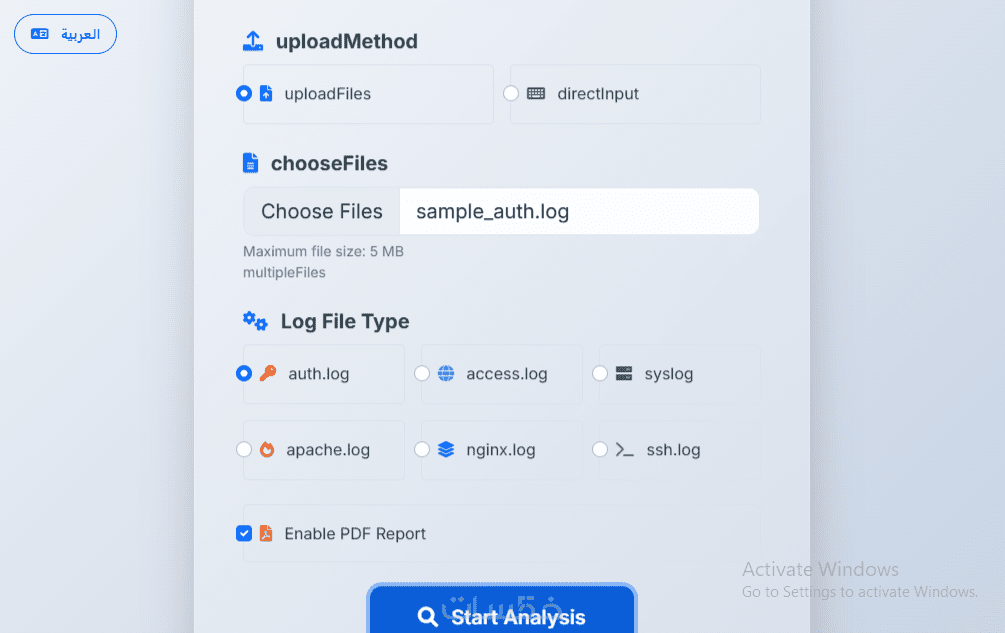1005x633 pixels.
Task: Click the keyboard icon next to directInput
Action: (536, 94)
